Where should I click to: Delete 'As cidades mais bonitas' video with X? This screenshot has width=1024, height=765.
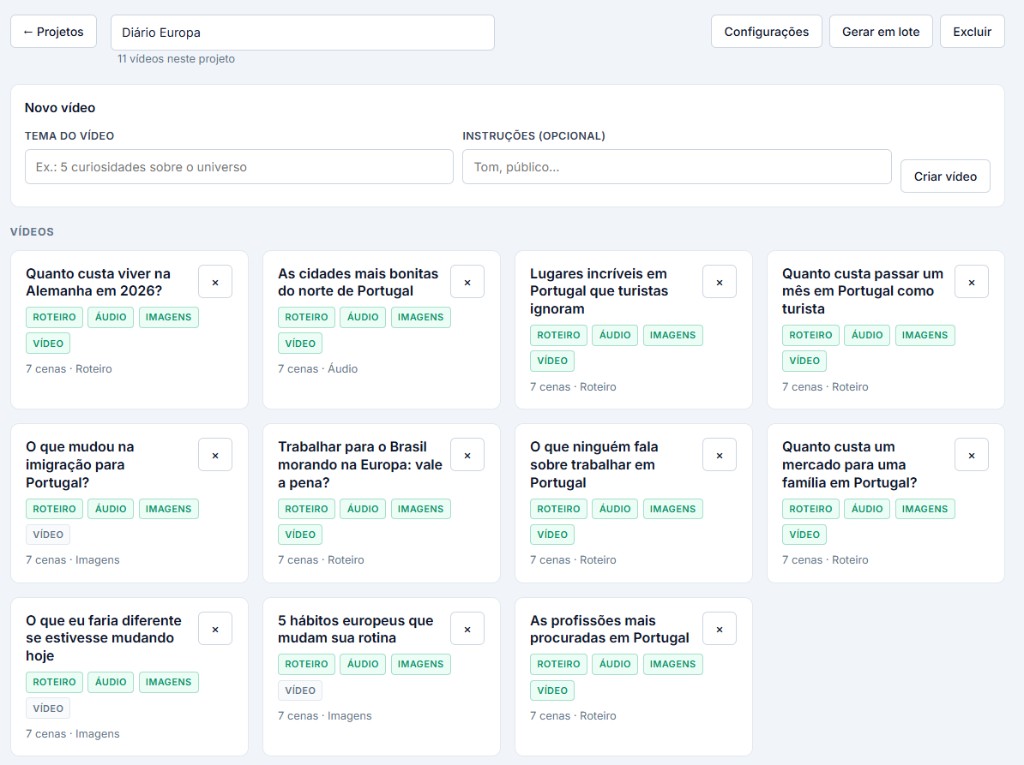[x=467, y=282]
